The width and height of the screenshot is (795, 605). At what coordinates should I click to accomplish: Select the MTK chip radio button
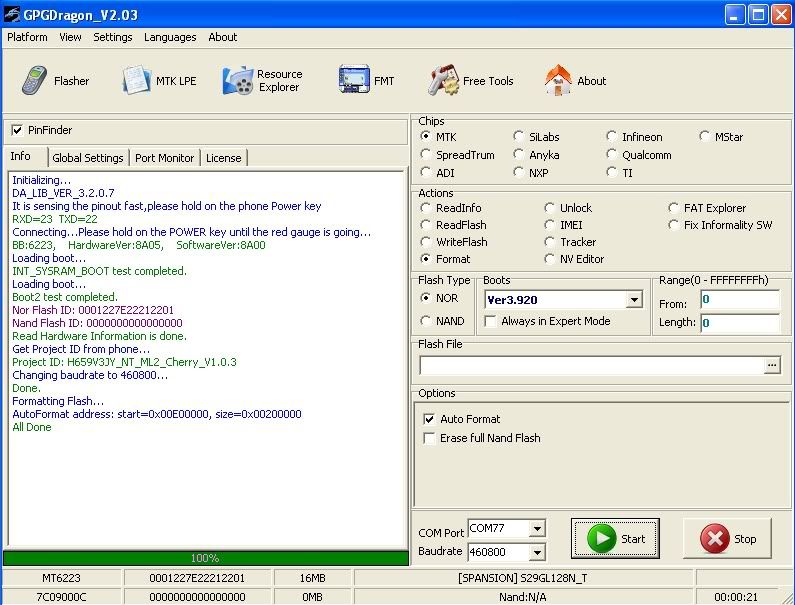click(x=426, y=136)
